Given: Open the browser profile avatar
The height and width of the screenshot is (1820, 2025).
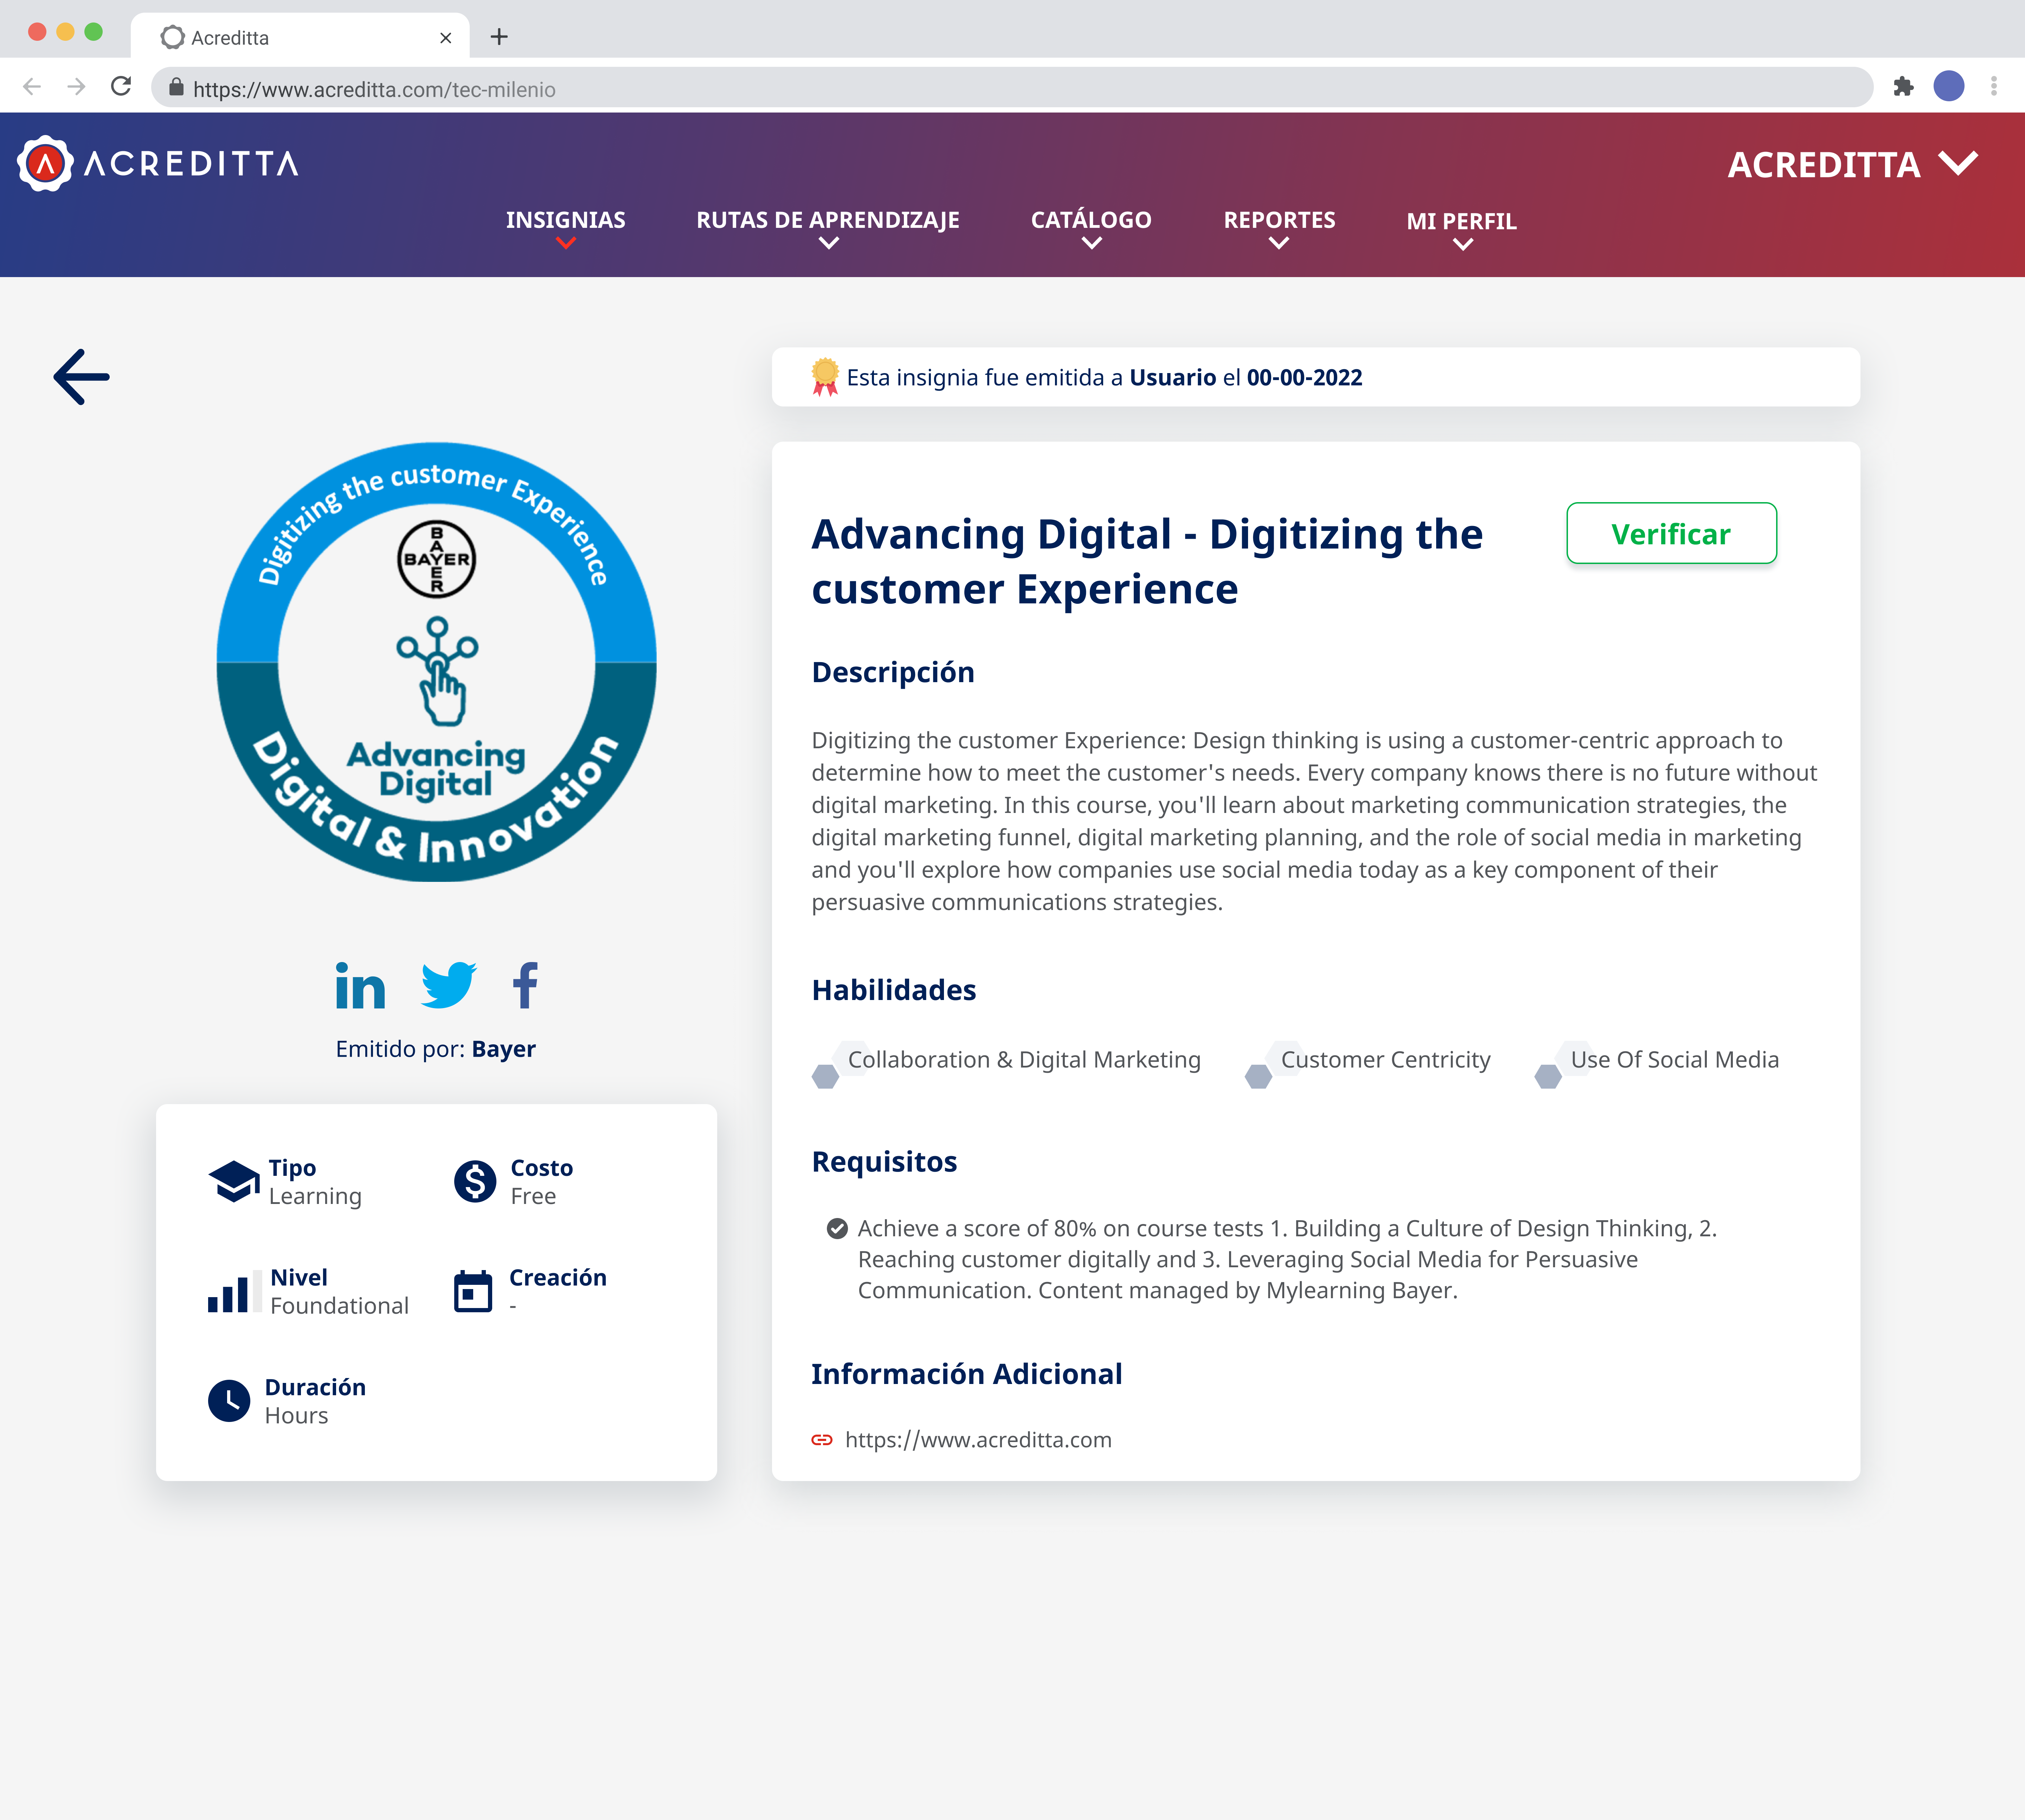Looking at the screenshot, I should pyautogui.click(x=1949, y=87).
